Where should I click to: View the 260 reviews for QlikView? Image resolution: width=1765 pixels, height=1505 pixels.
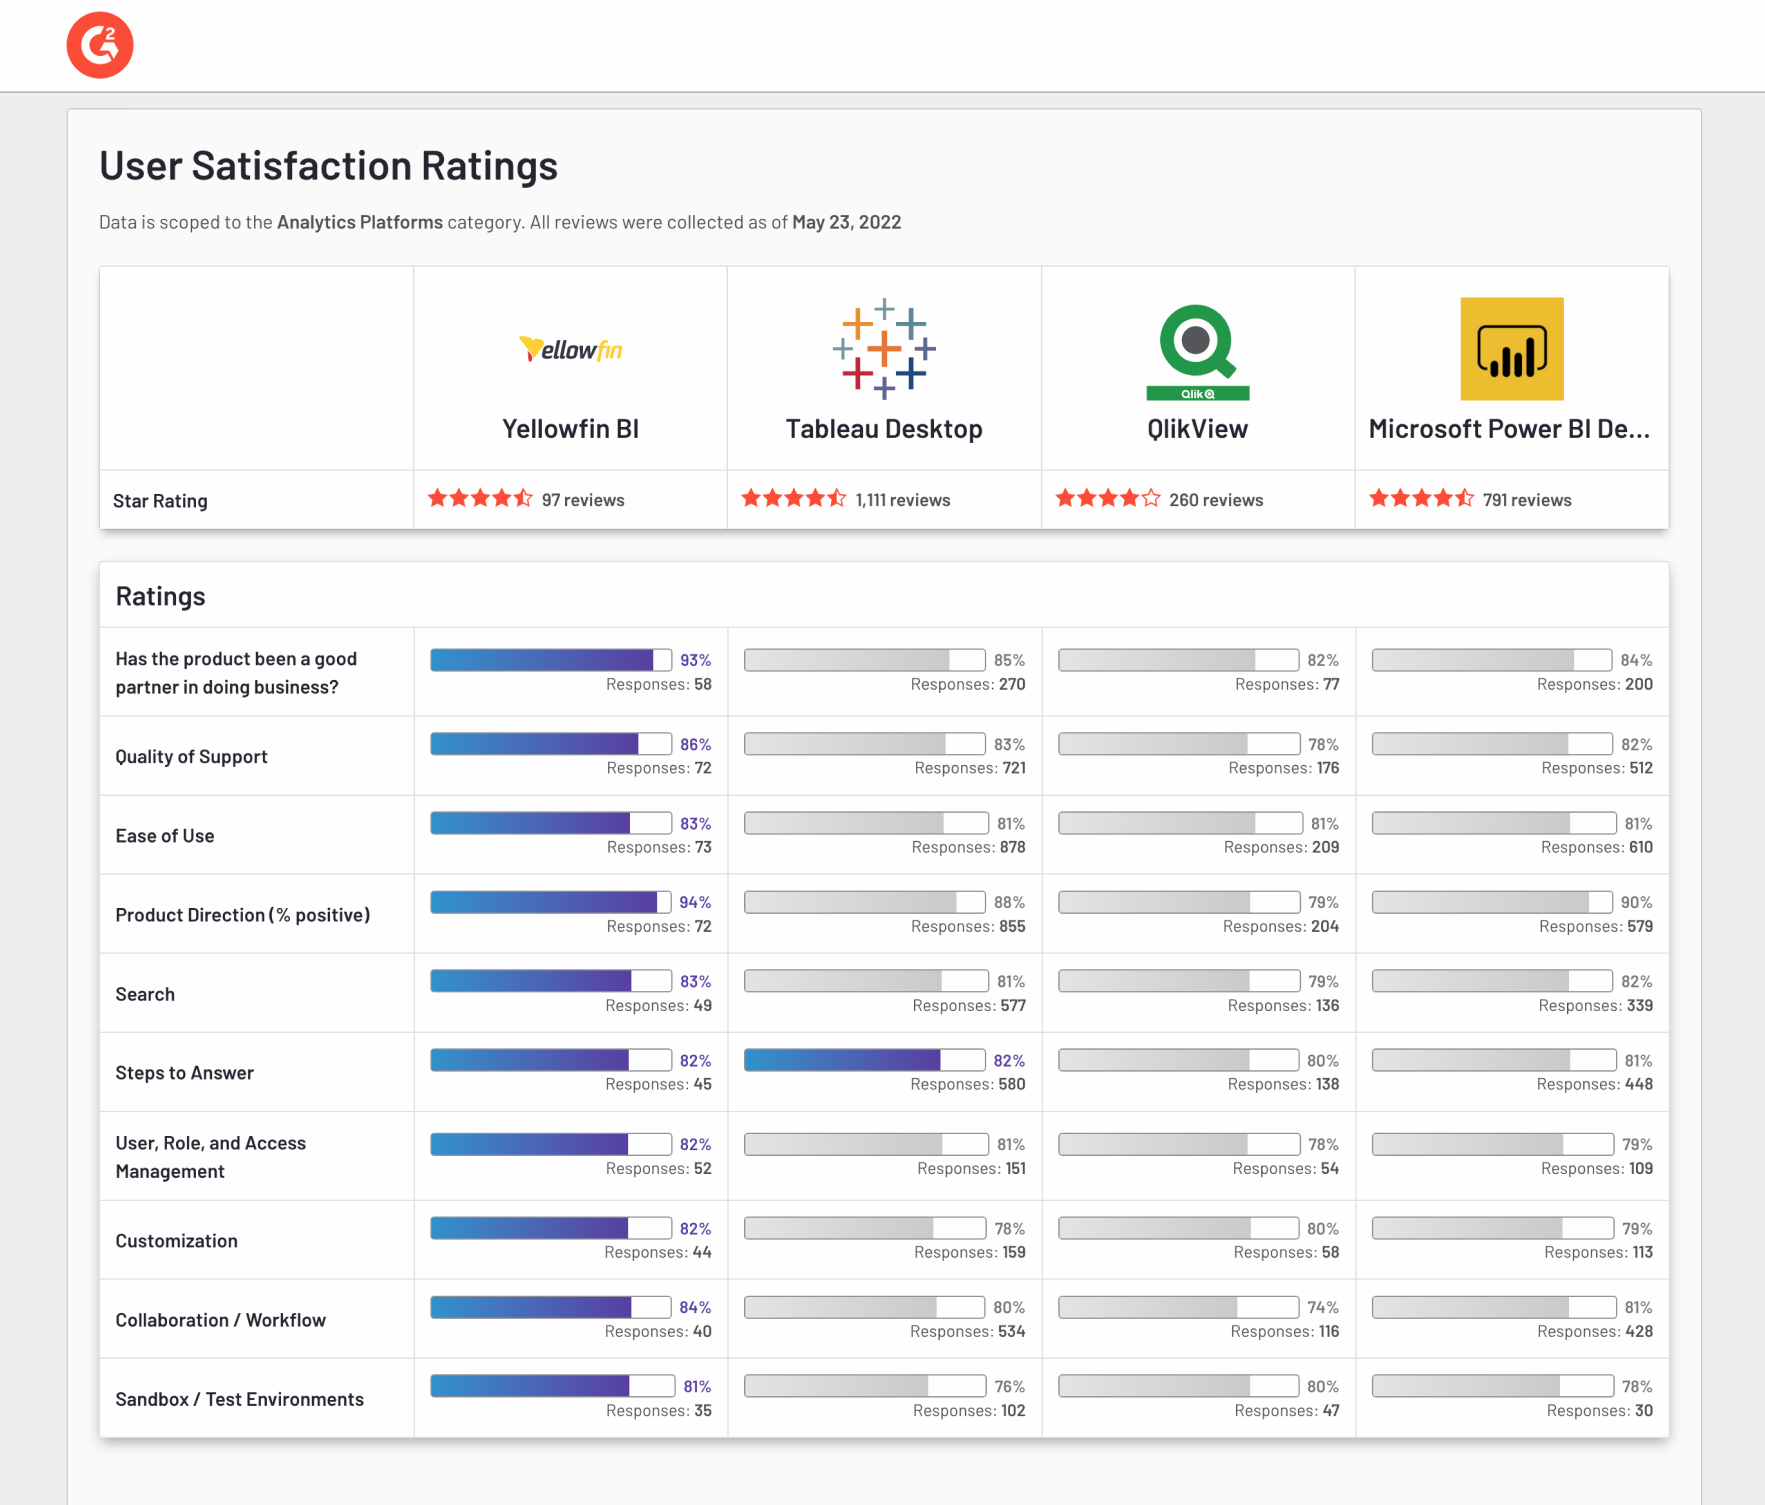[x=1216, y=500]
